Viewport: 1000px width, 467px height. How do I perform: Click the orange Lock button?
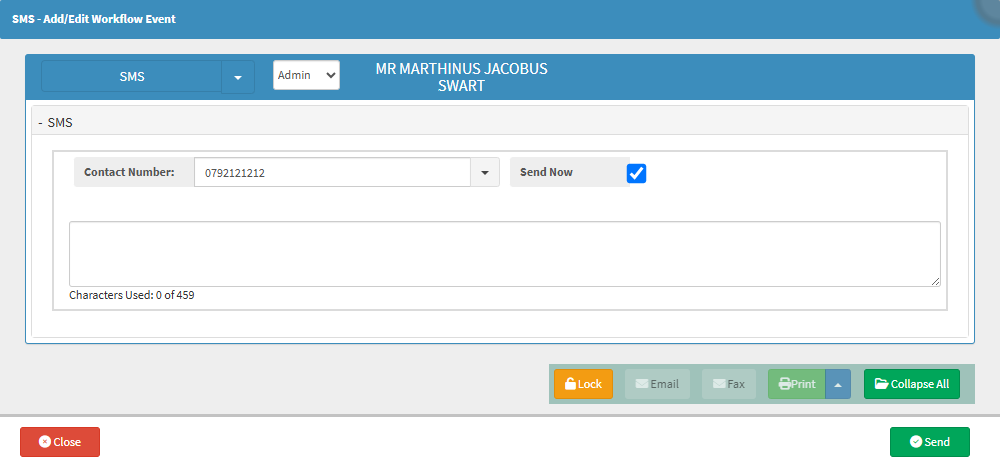[x=583, y=384]
